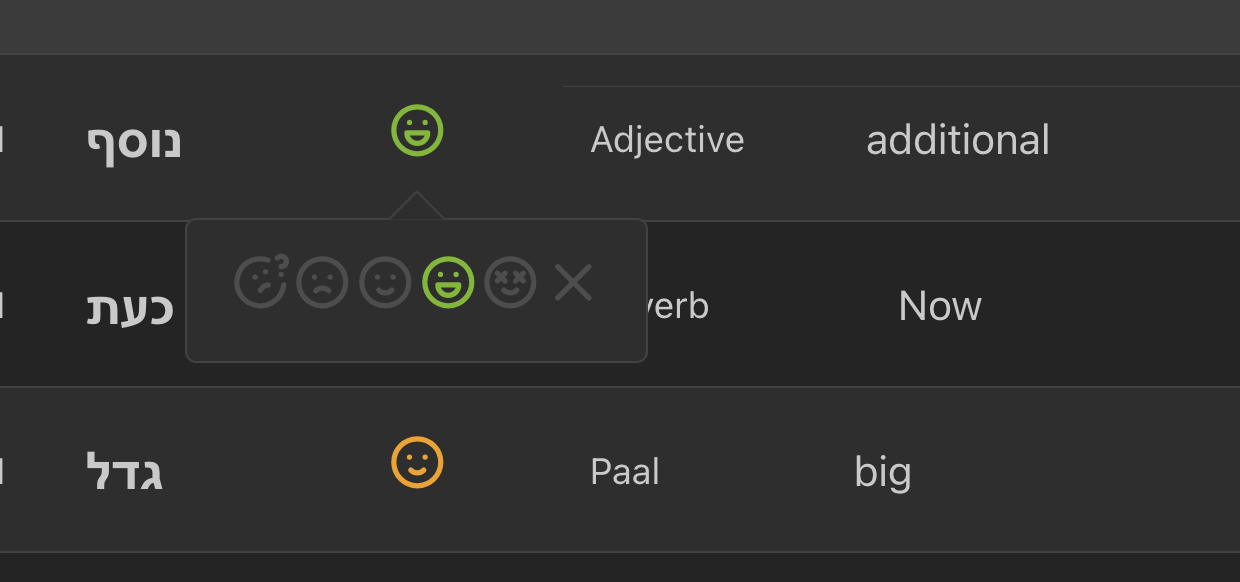1240x582 pixels.
Task: Click the Hebrew word גדל
Action: pyautogui.click(x=125, y=472)
